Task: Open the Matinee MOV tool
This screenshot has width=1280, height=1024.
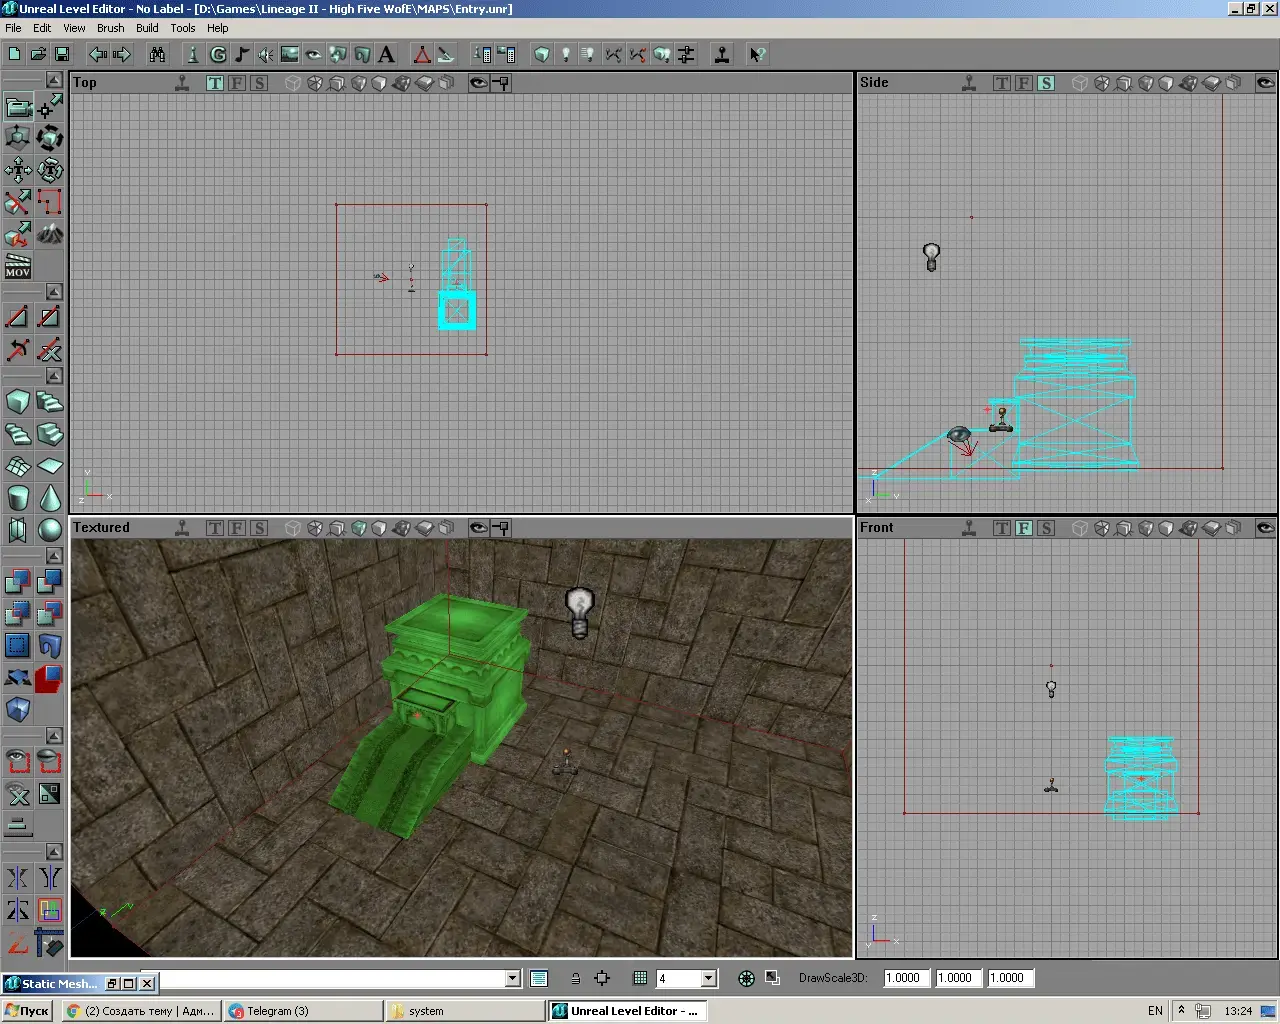Action: click(x=18, y=266)
